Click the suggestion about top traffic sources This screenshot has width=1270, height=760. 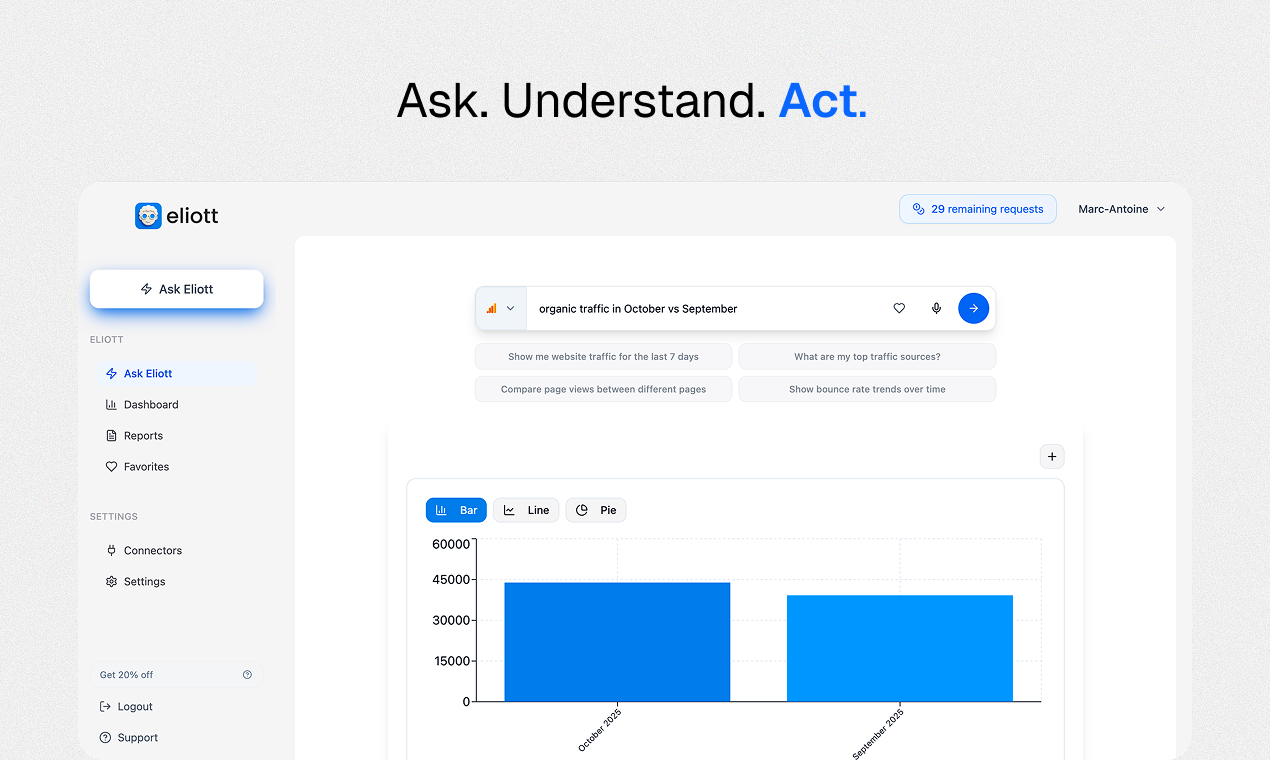pos(867,356)
